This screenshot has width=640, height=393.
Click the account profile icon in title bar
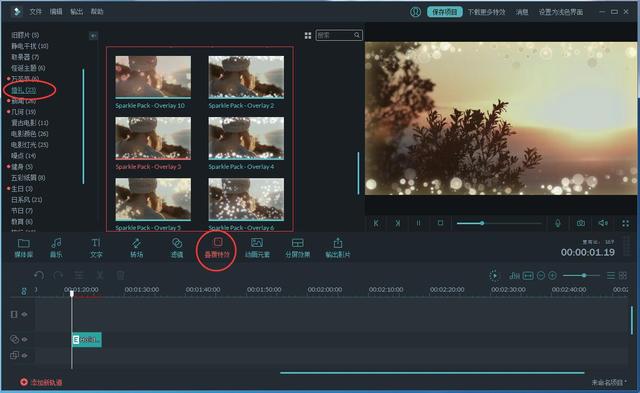point(415,12)
